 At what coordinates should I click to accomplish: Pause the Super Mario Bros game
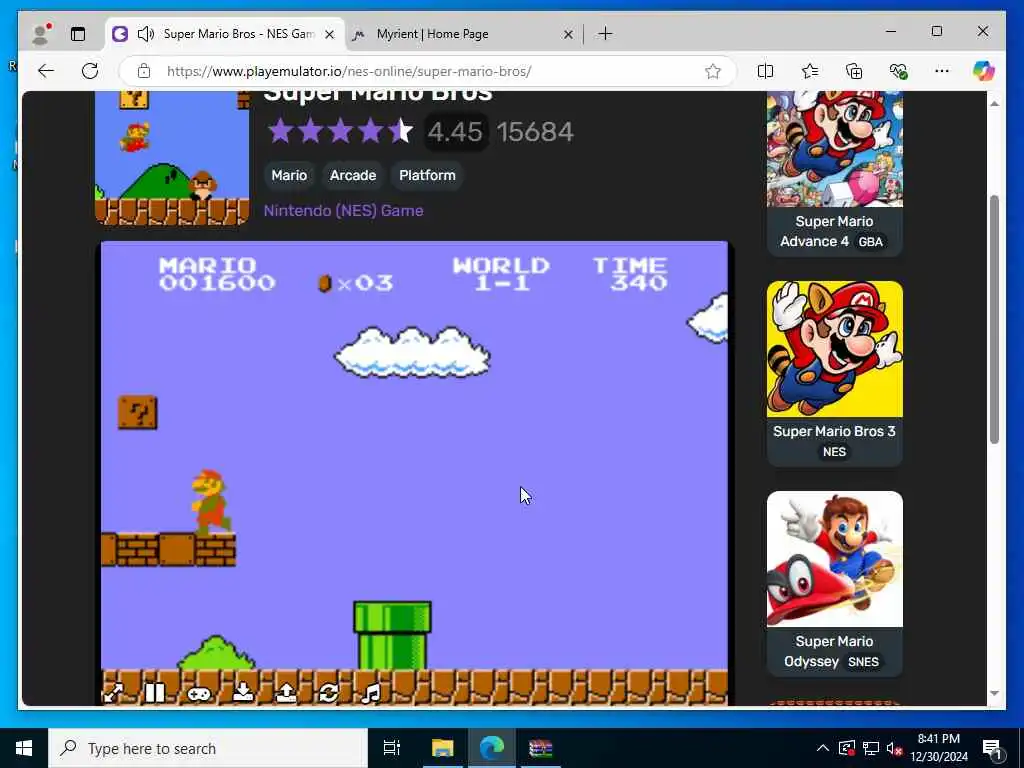click(x=155, y=692)
